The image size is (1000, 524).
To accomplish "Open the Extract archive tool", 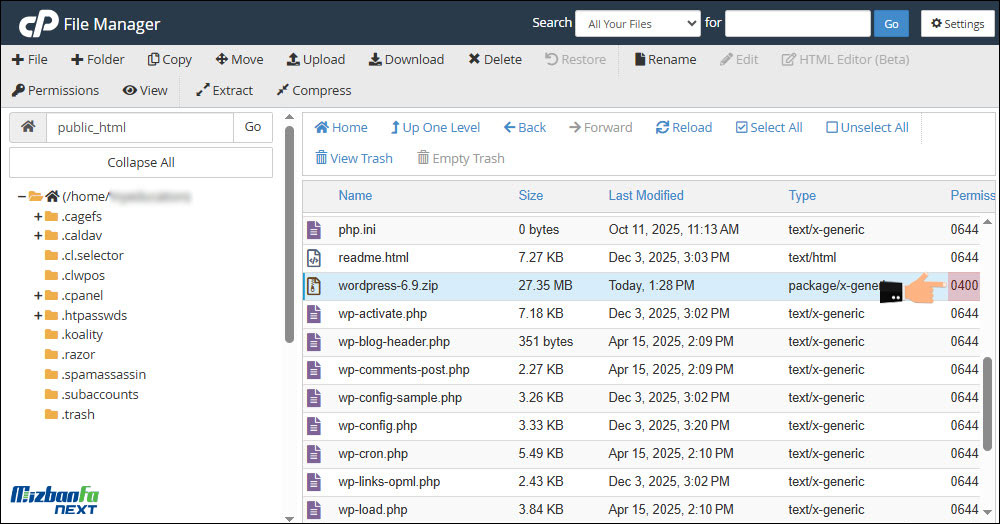I will (202, 90).
